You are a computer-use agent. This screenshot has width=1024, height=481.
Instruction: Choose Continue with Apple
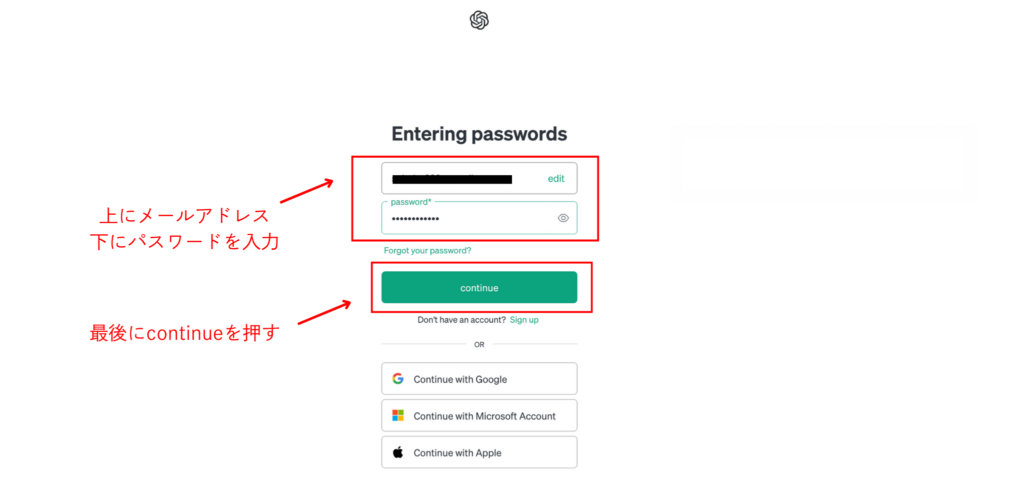click(479, 452)
